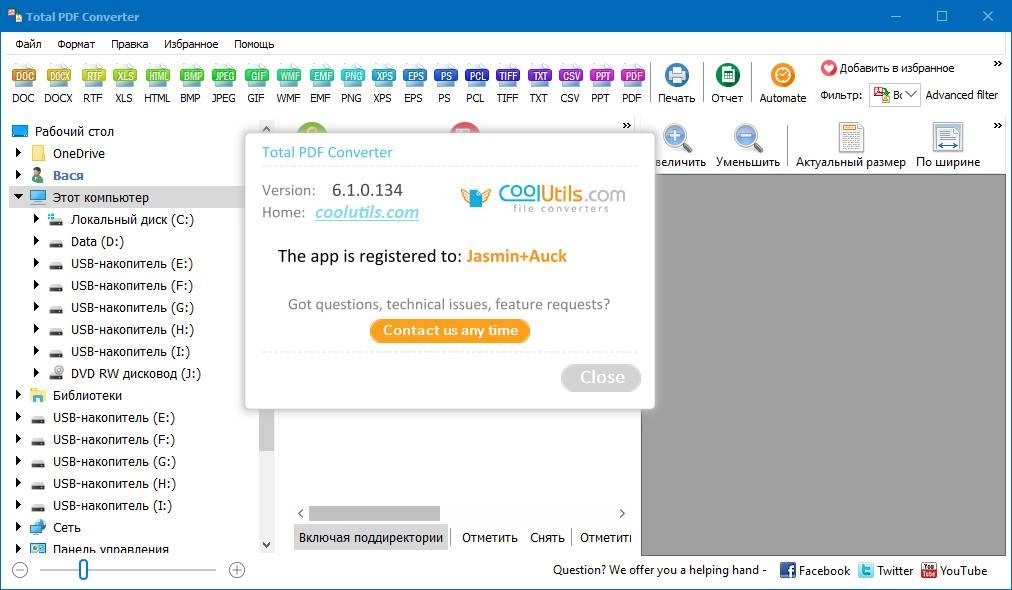Convert to TXT format
The width and height of the screenshot is (1012, 590).
[x=539, y=85]
